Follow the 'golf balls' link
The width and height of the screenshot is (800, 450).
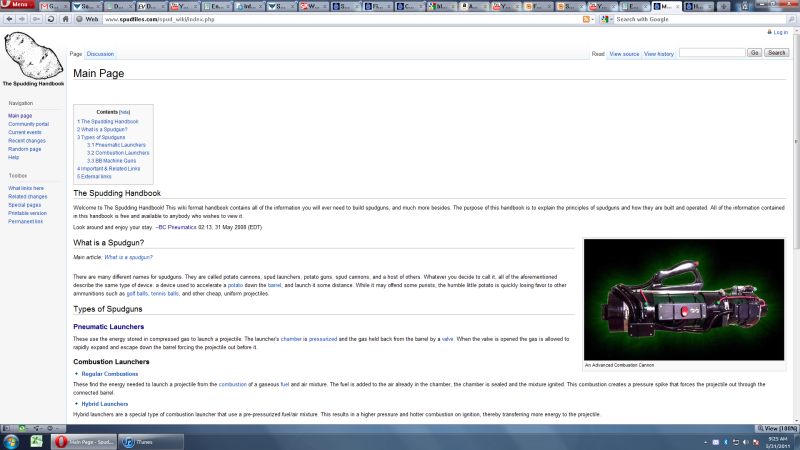pyautogui.click(x=137, y=293)
